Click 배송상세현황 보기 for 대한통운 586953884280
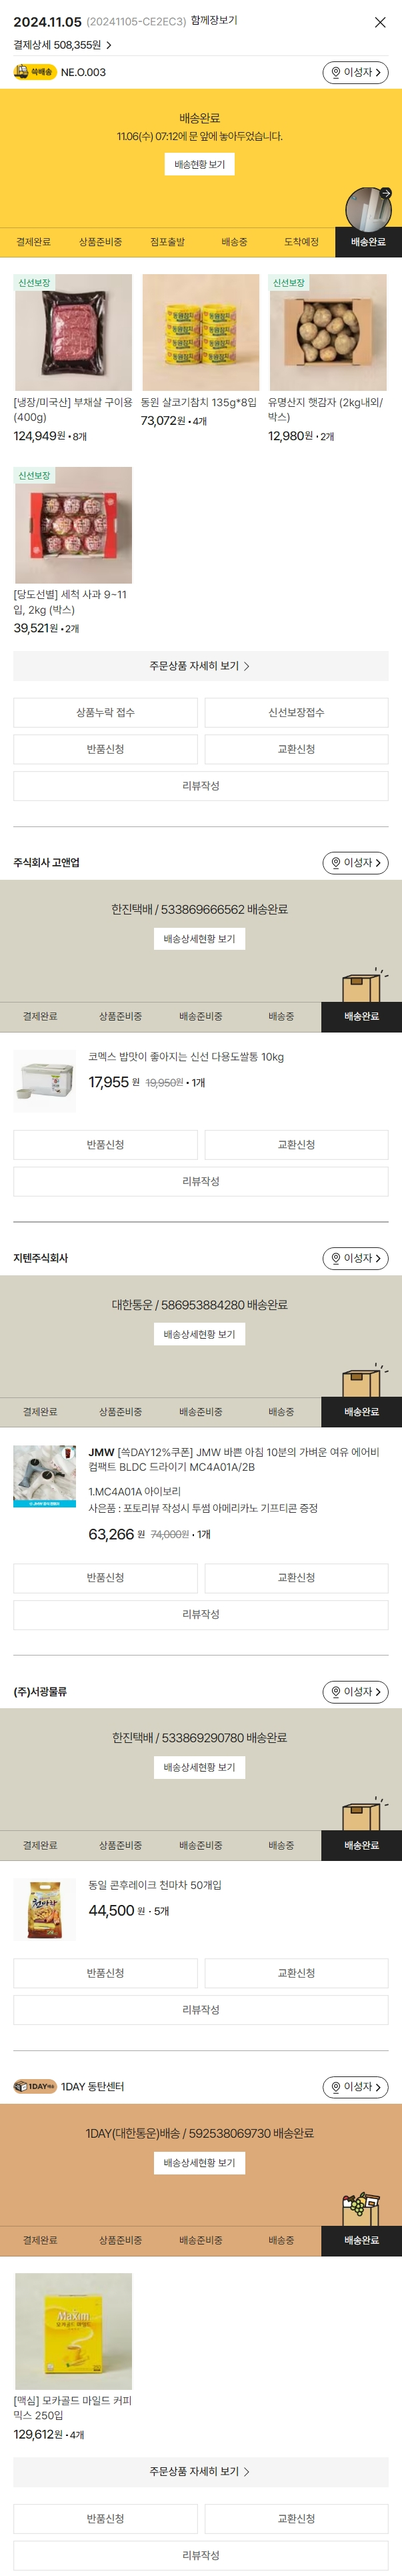Viewport: 402px width, 2576px height. pyautogui.click(x=199, y=1334)
